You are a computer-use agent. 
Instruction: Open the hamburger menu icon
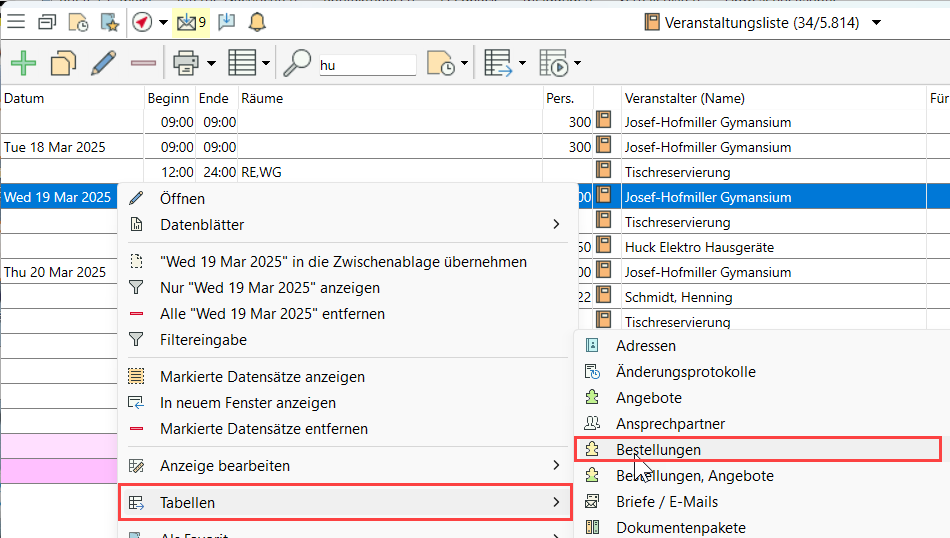click(x=16, y=21)
